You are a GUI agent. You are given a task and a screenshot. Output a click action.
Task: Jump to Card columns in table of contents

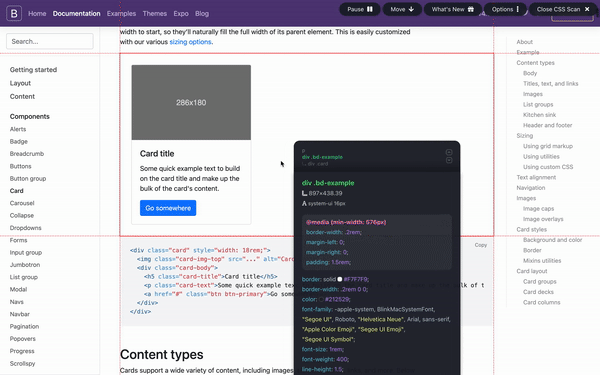541,302
